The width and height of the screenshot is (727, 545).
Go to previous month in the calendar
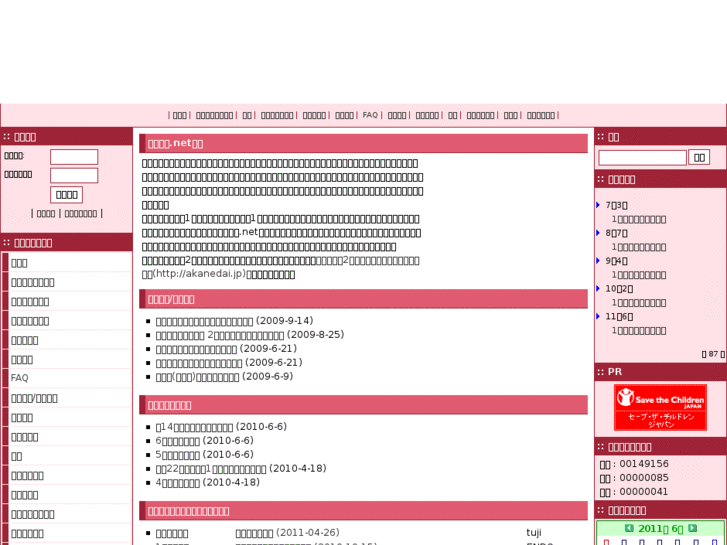[629, 528]
